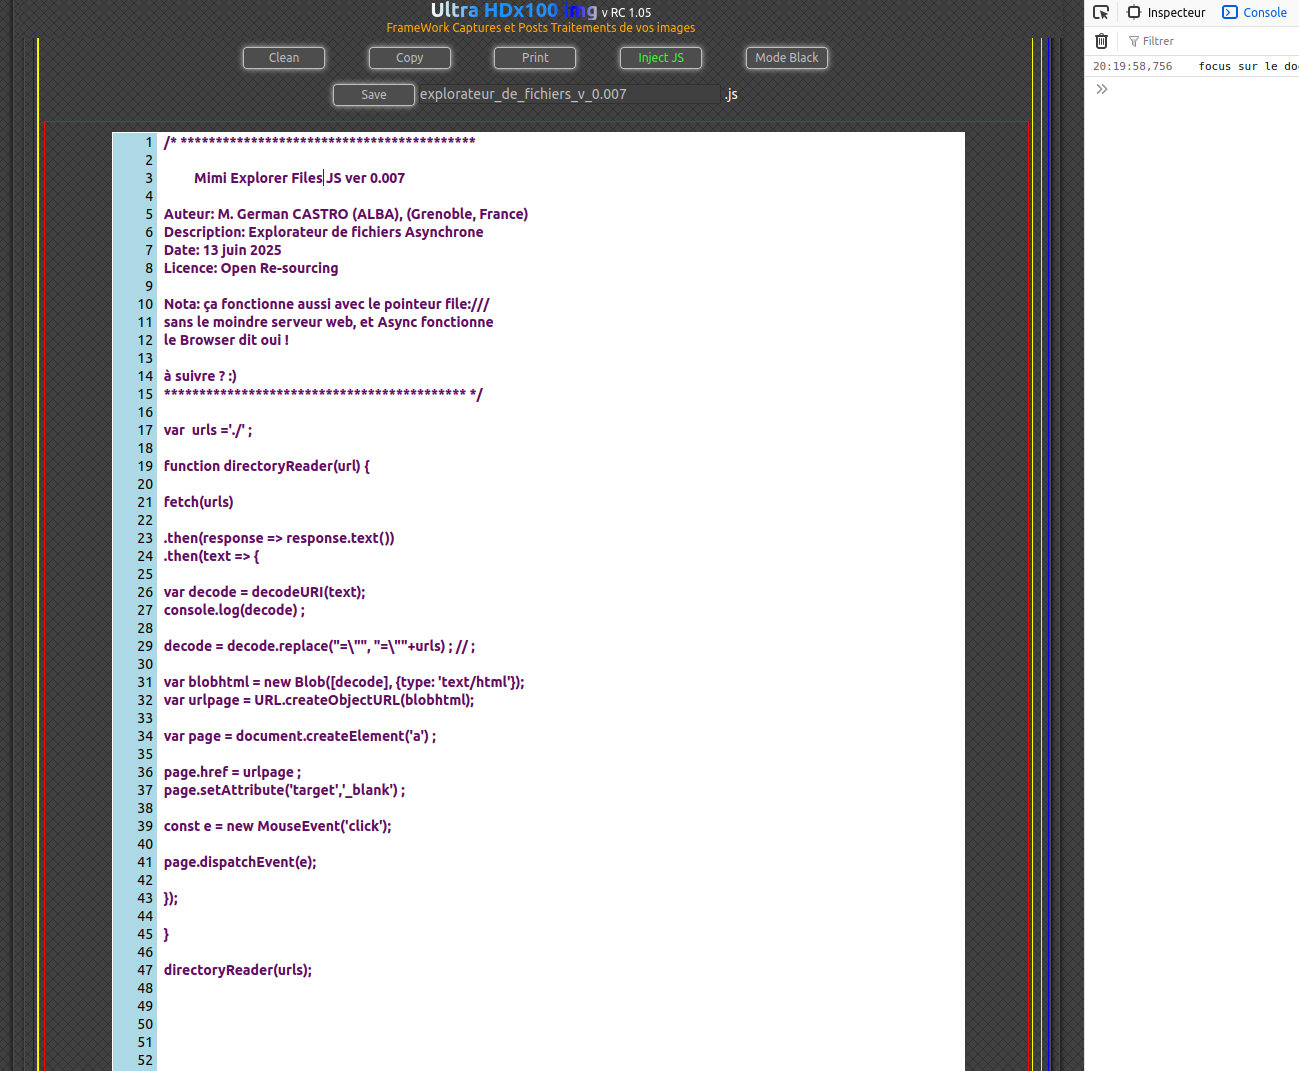1299x1071 pixels.
Task: Click line number 1 in gutter
Action: pyautogui.click(x=149, y=142)
